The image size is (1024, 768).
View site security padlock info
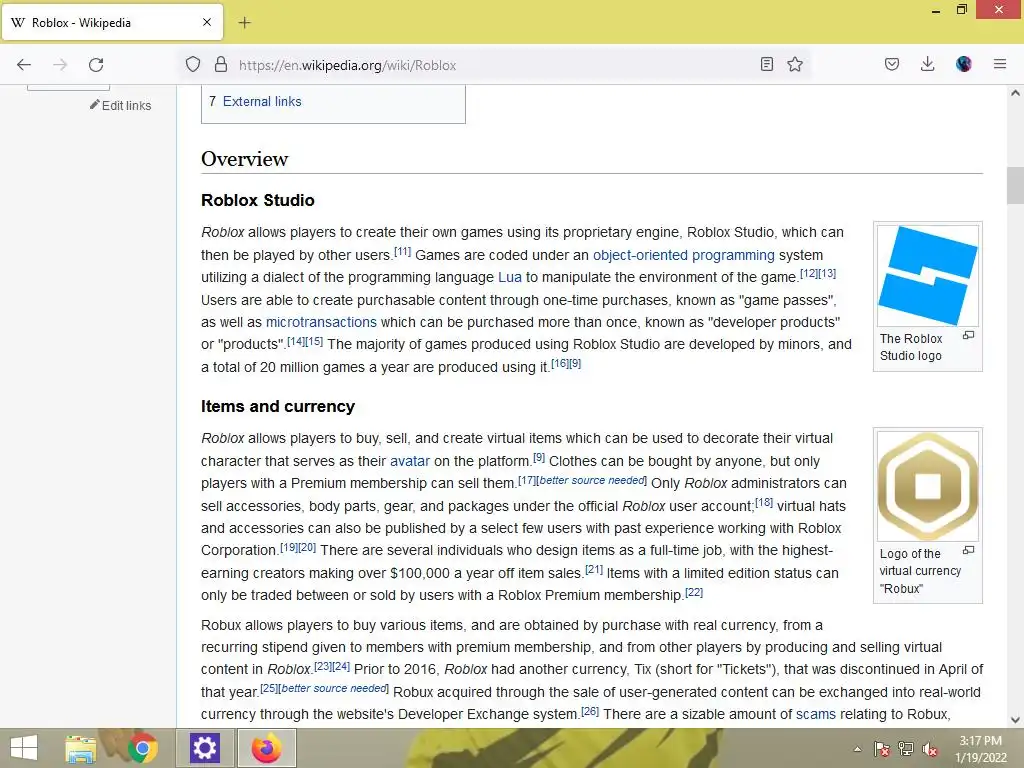tap(221, 65)
